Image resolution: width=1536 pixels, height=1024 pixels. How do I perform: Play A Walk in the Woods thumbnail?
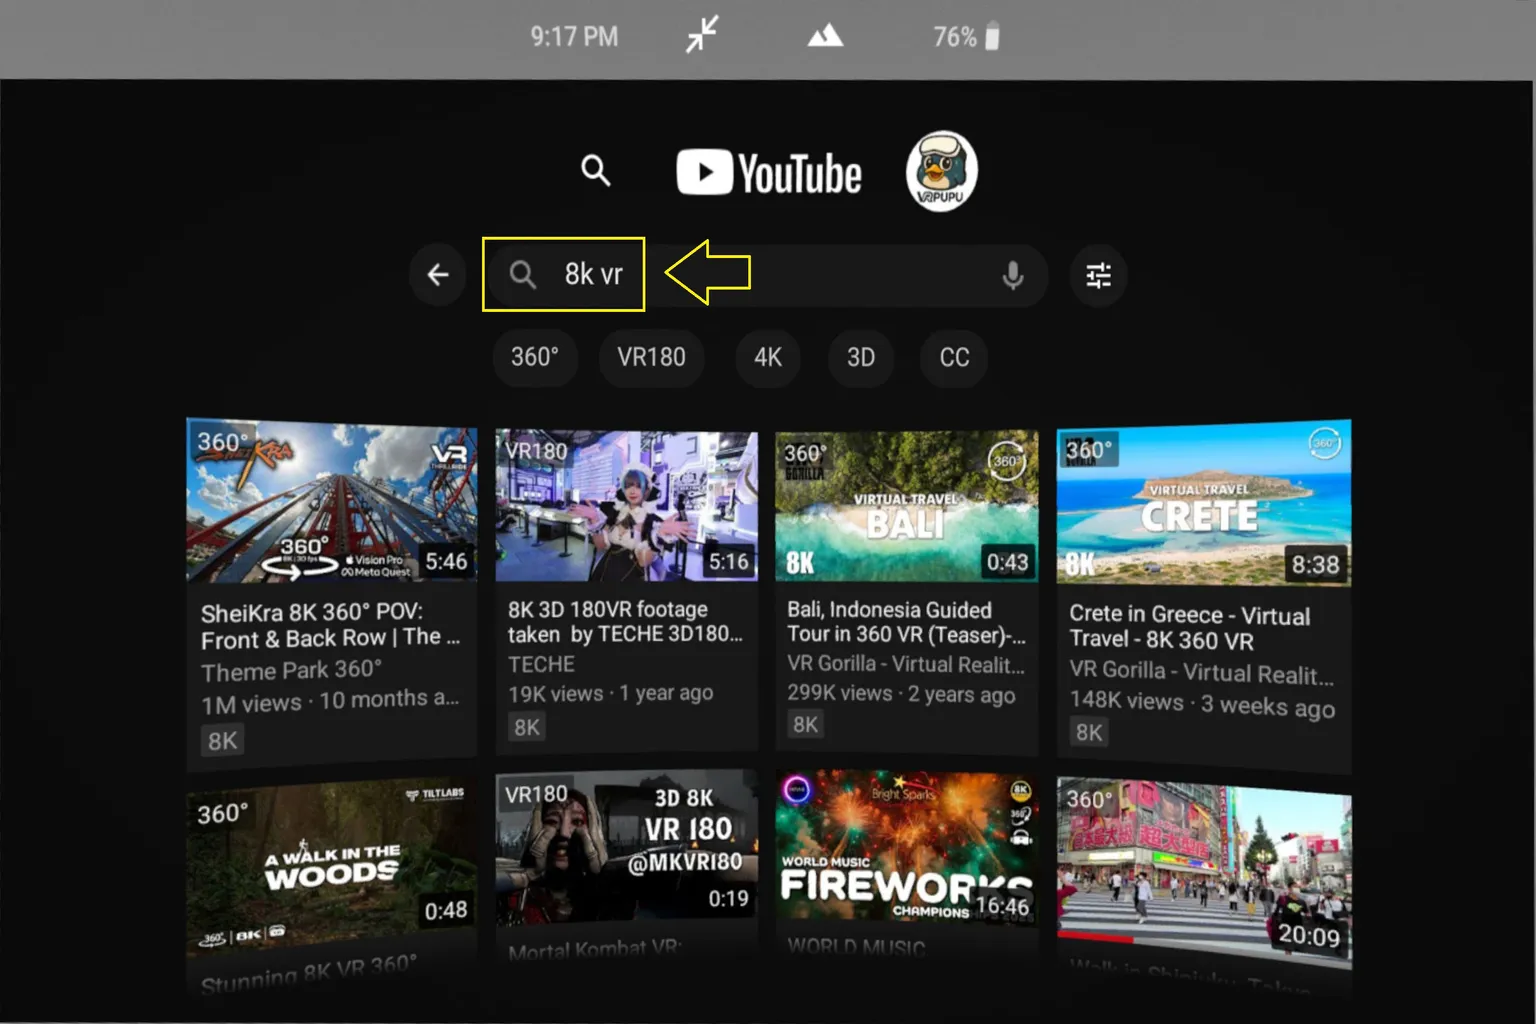[x=331, y=868]
